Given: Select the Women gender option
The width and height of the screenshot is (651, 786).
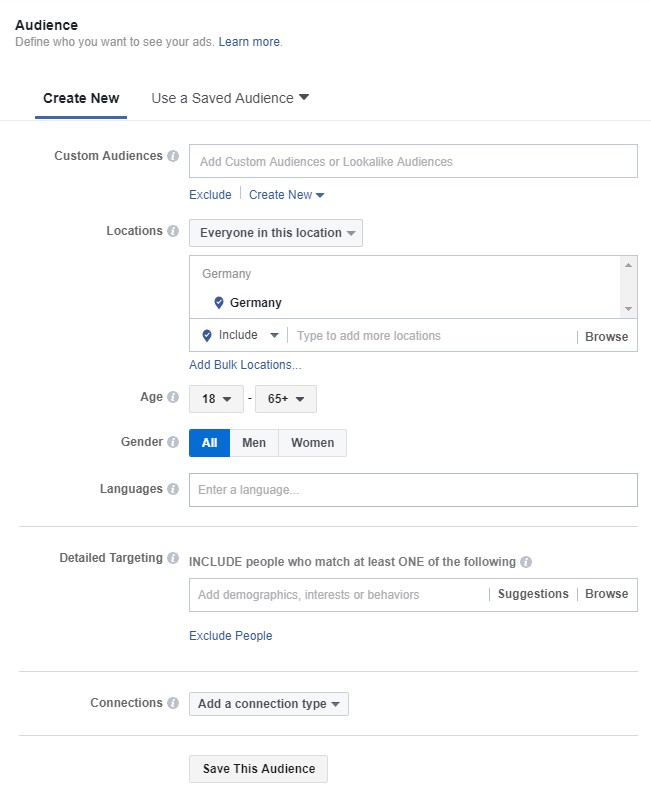Looking at the screenshot, I should tap(312, 443).
